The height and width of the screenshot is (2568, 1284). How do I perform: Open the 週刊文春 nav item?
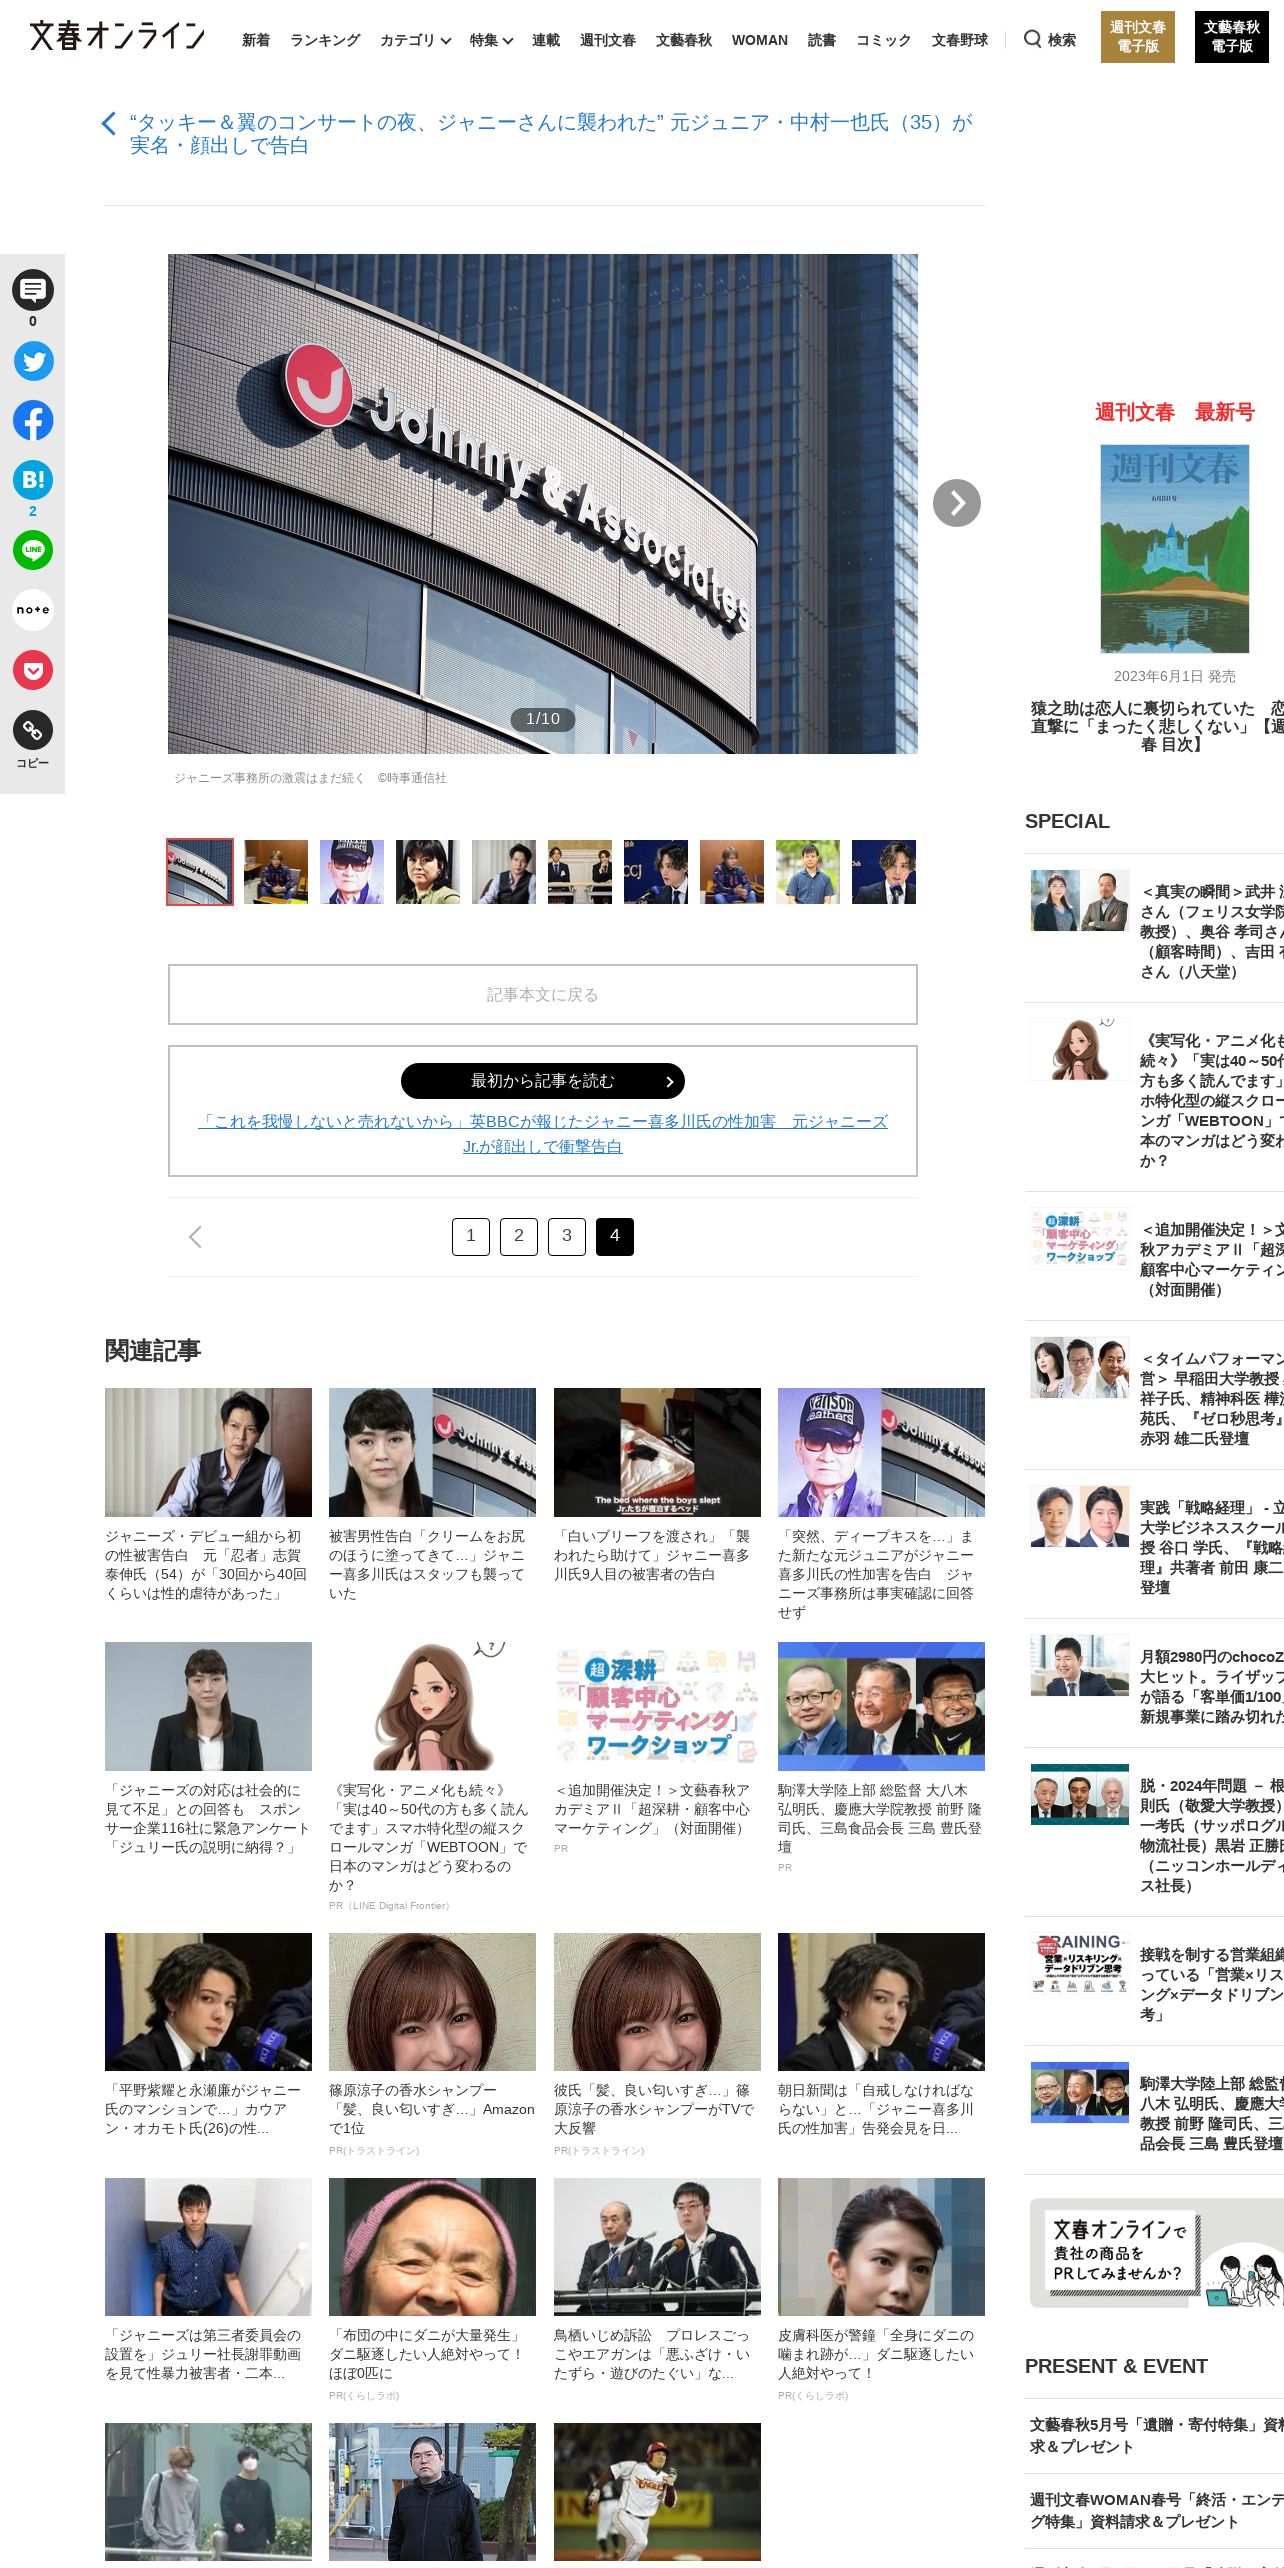[x=608, y=40]
